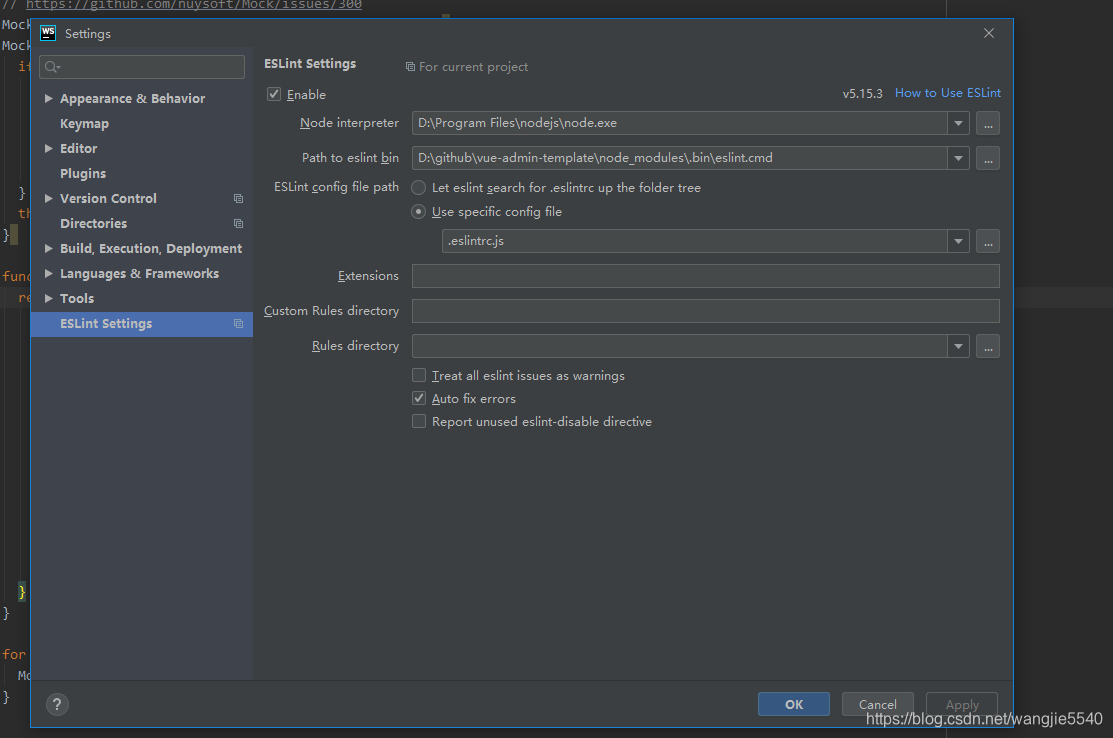Click the WebStorm logo icon in title bar
This screenshot has height=738, width=1113.
[x=48, y=33]
